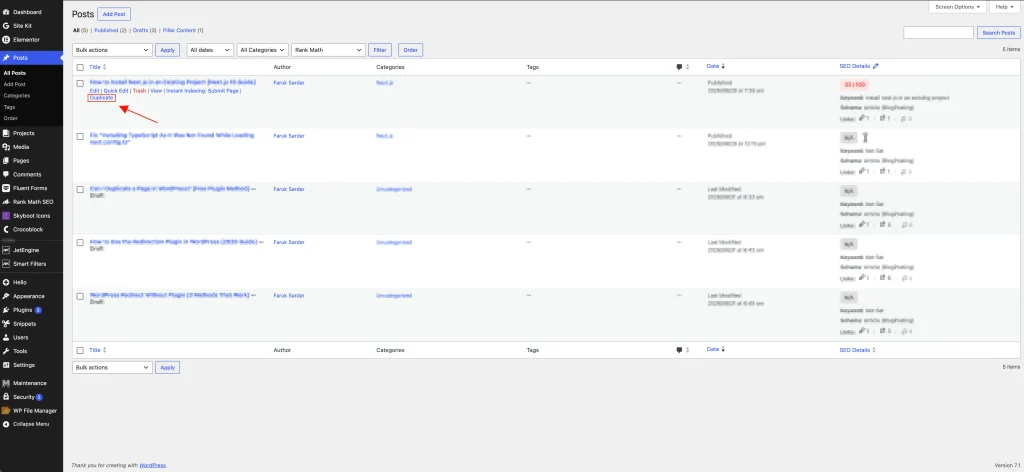Open the Settings sidebar icon
Screen dimensions: 1024x472
(6, 365)
